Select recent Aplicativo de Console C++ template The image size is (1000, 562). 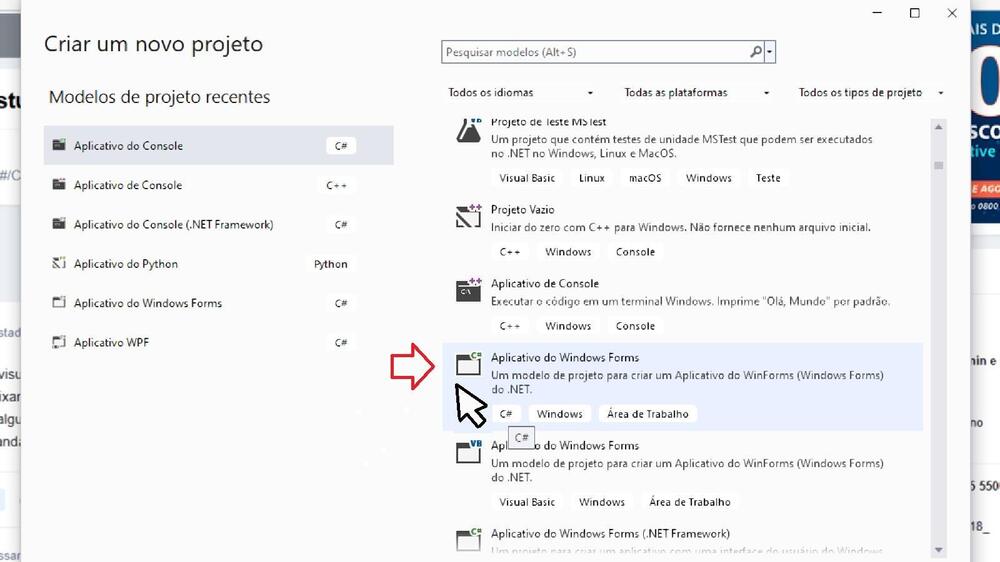[x=219, y=185]
